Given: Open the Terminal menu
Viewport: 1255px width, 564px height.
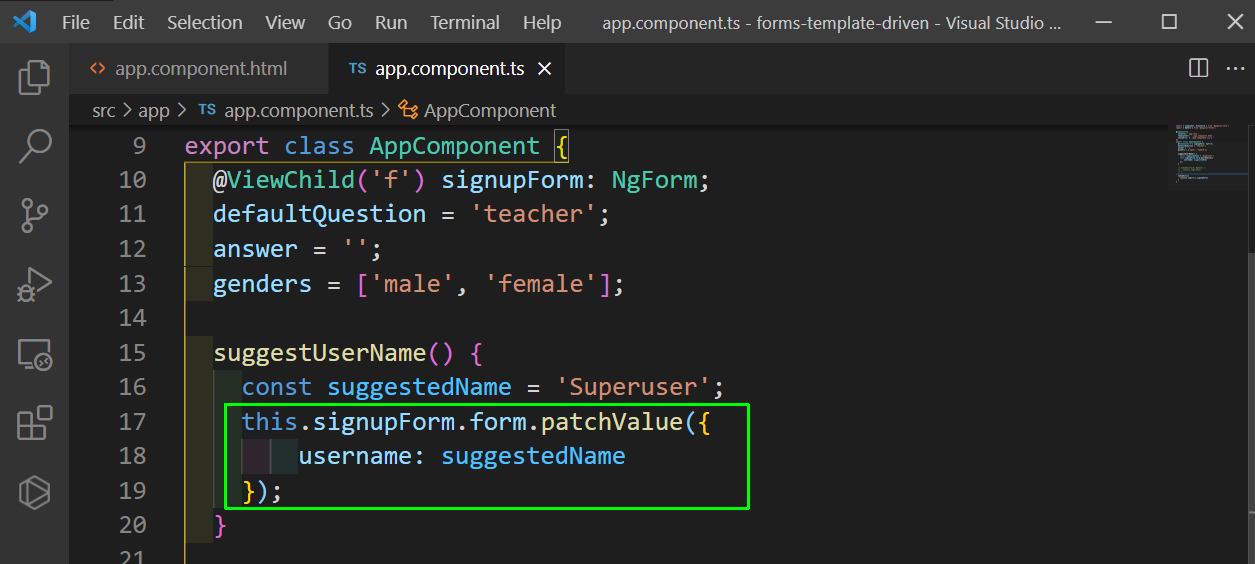Looking at the screenshot, I should pos(465,22).
